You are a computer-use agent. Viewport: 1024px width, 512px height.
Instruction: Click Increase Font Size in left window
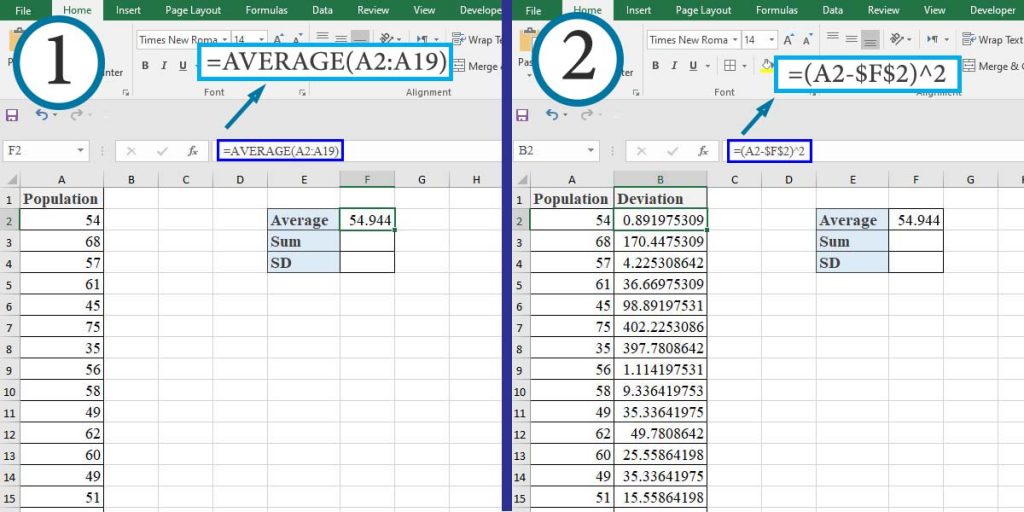tap(278, 40)
